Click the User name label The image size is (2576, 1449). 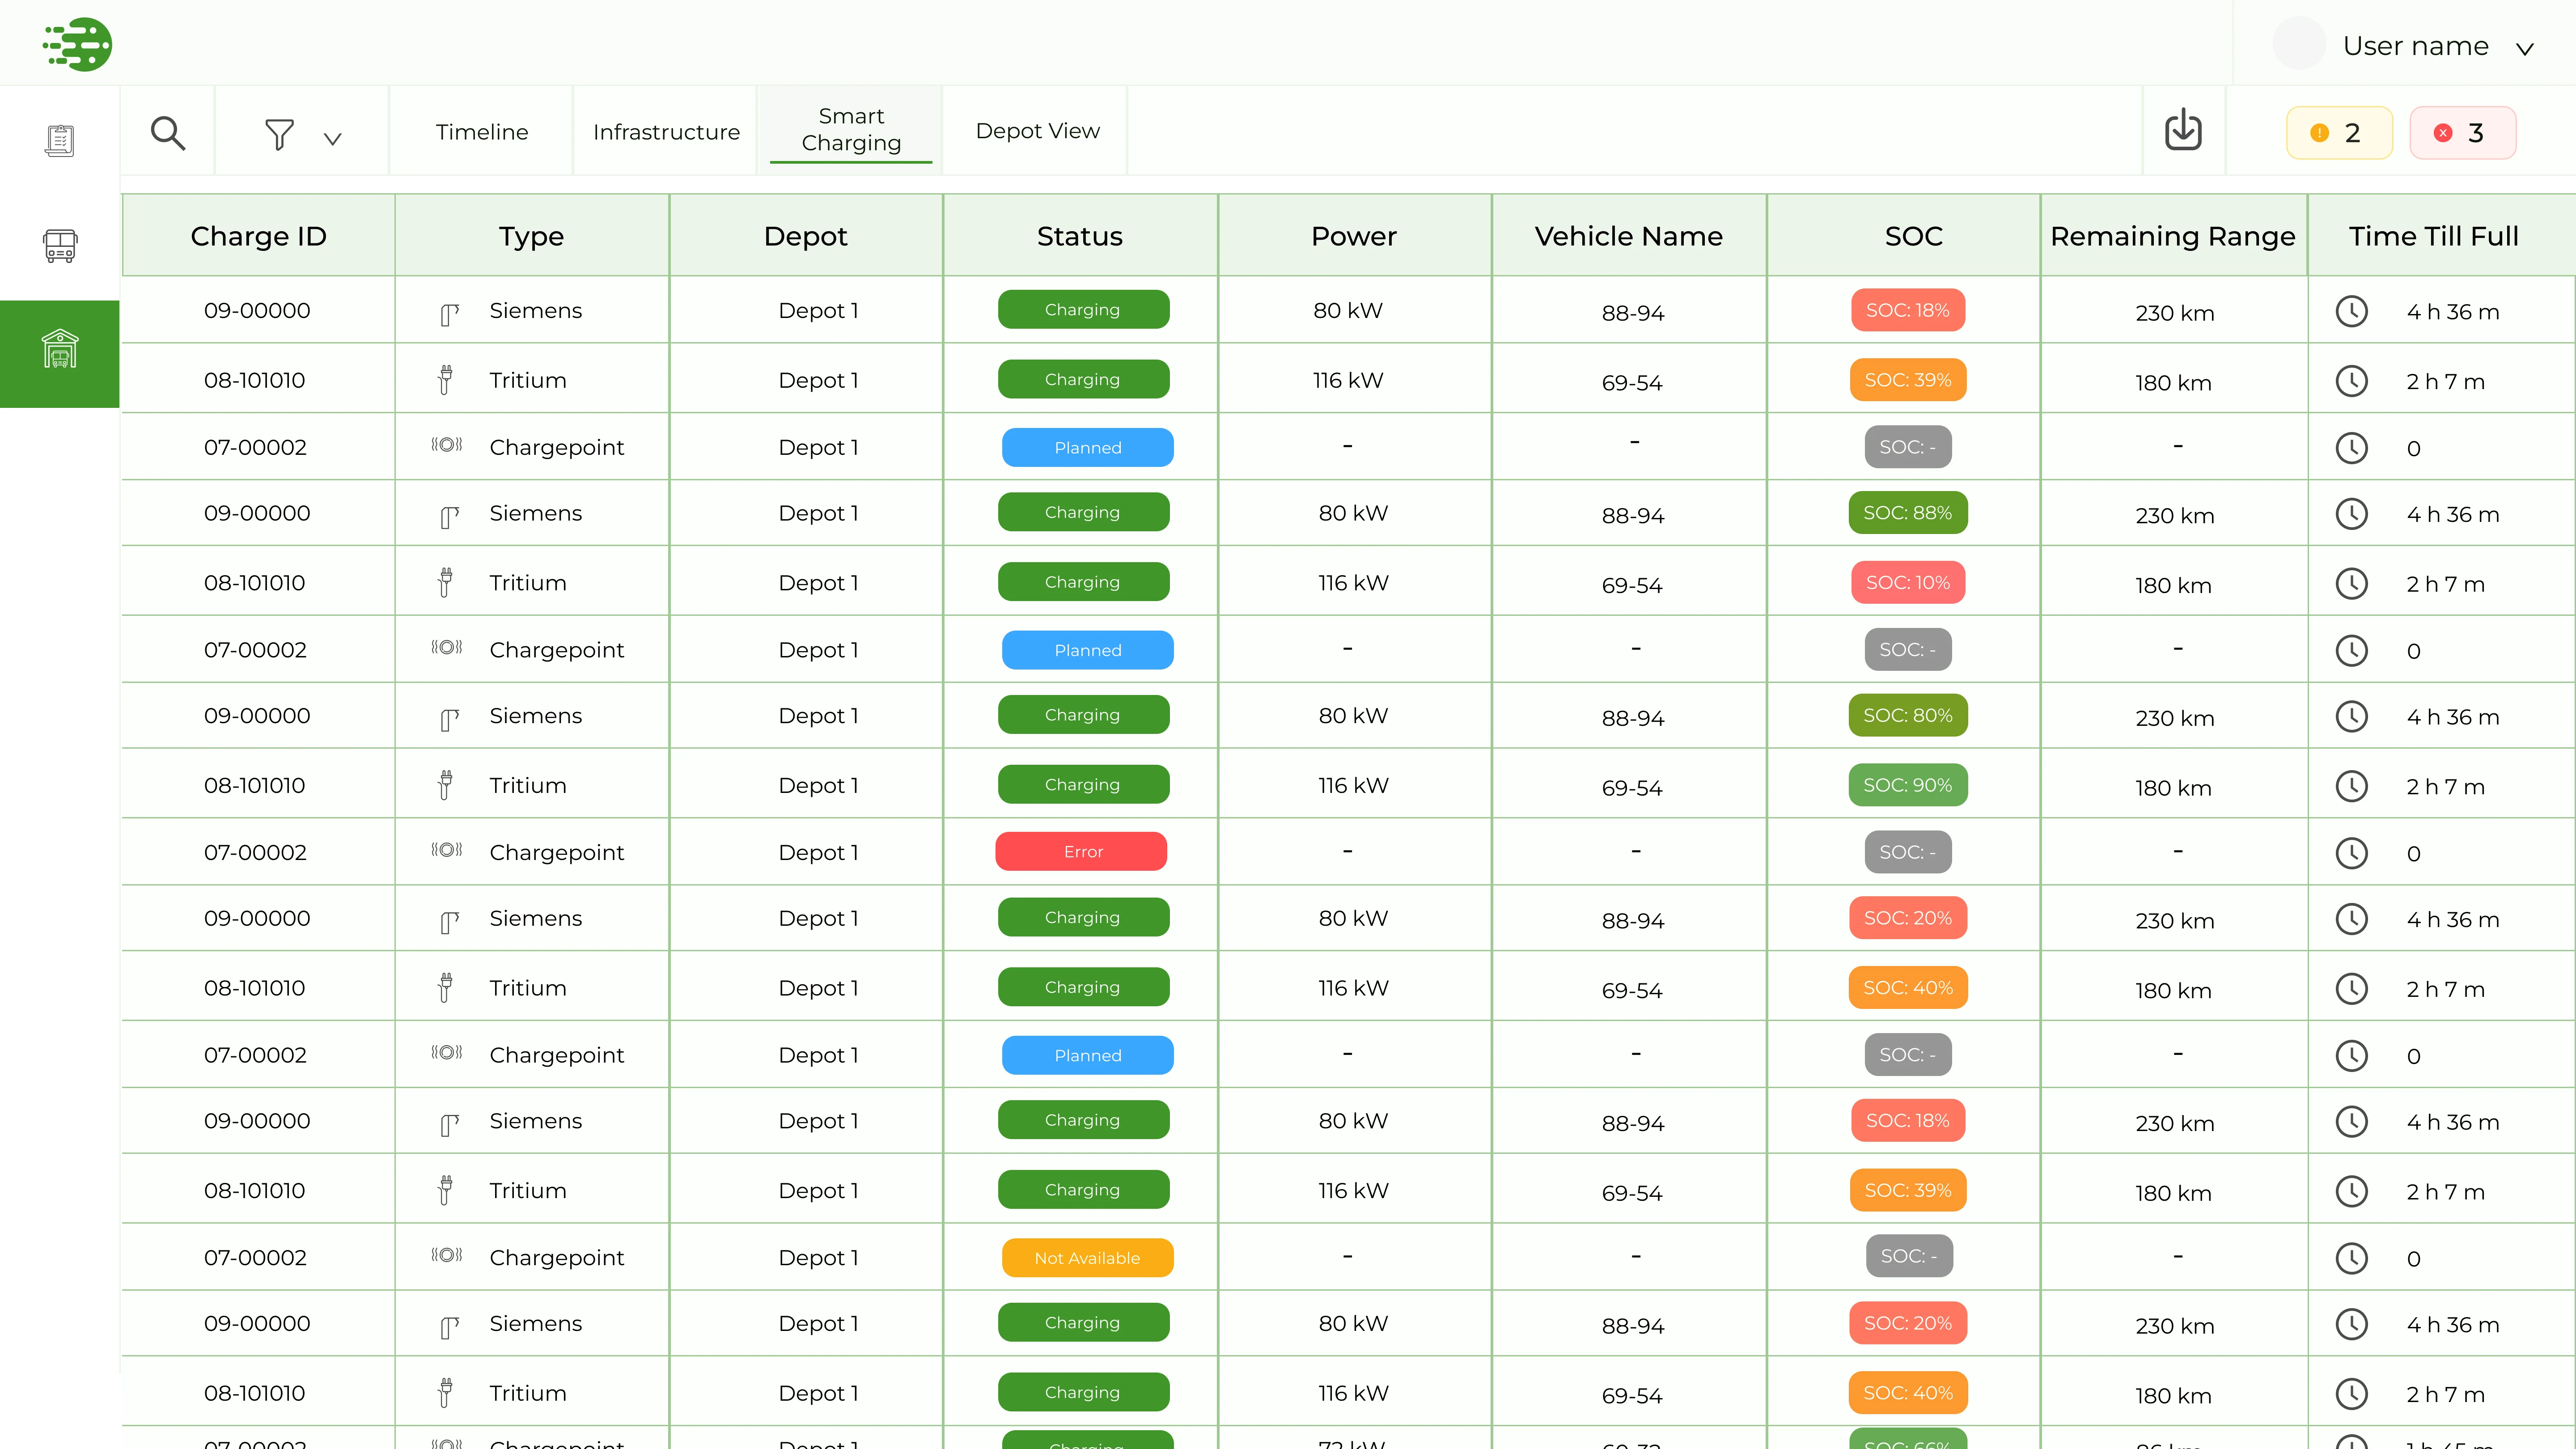pyautogui.click(x=2415, y=46)
